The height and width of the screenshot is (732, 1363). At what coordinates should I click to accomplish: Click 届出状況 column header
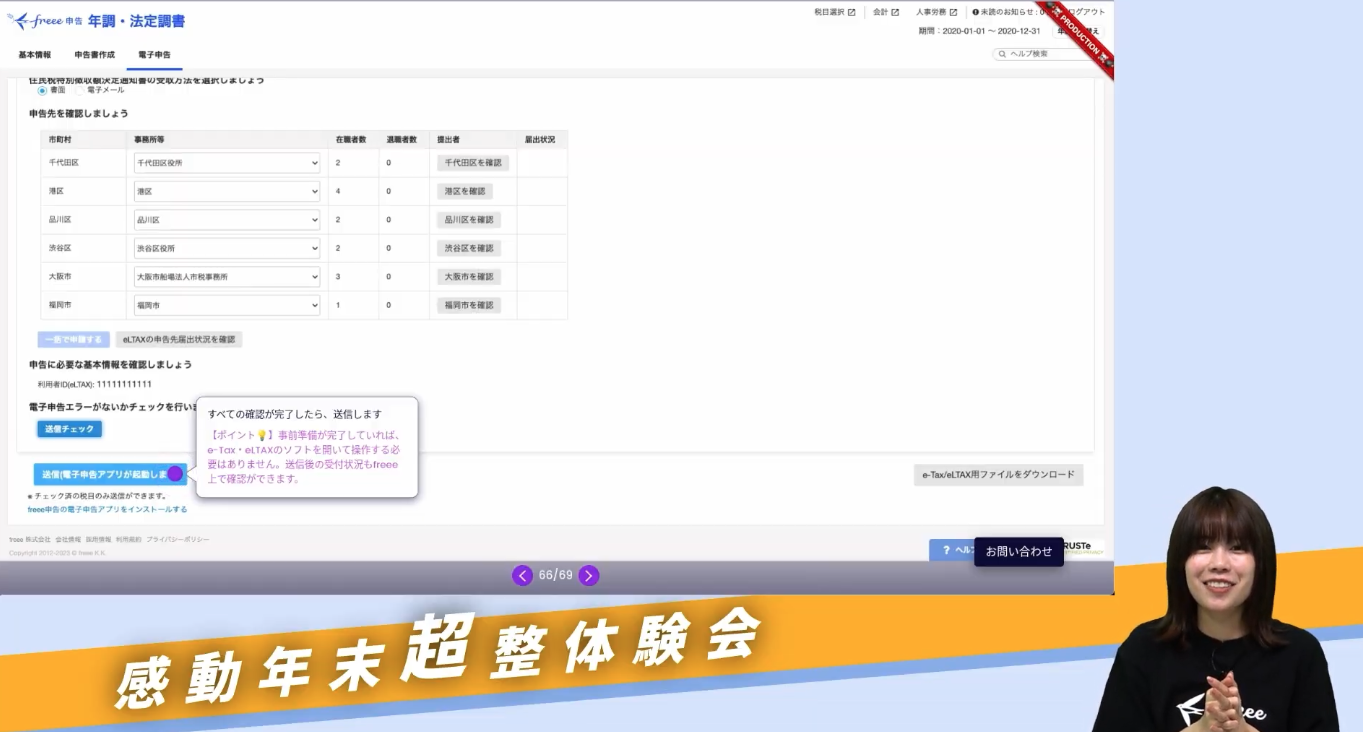(540, 139)
